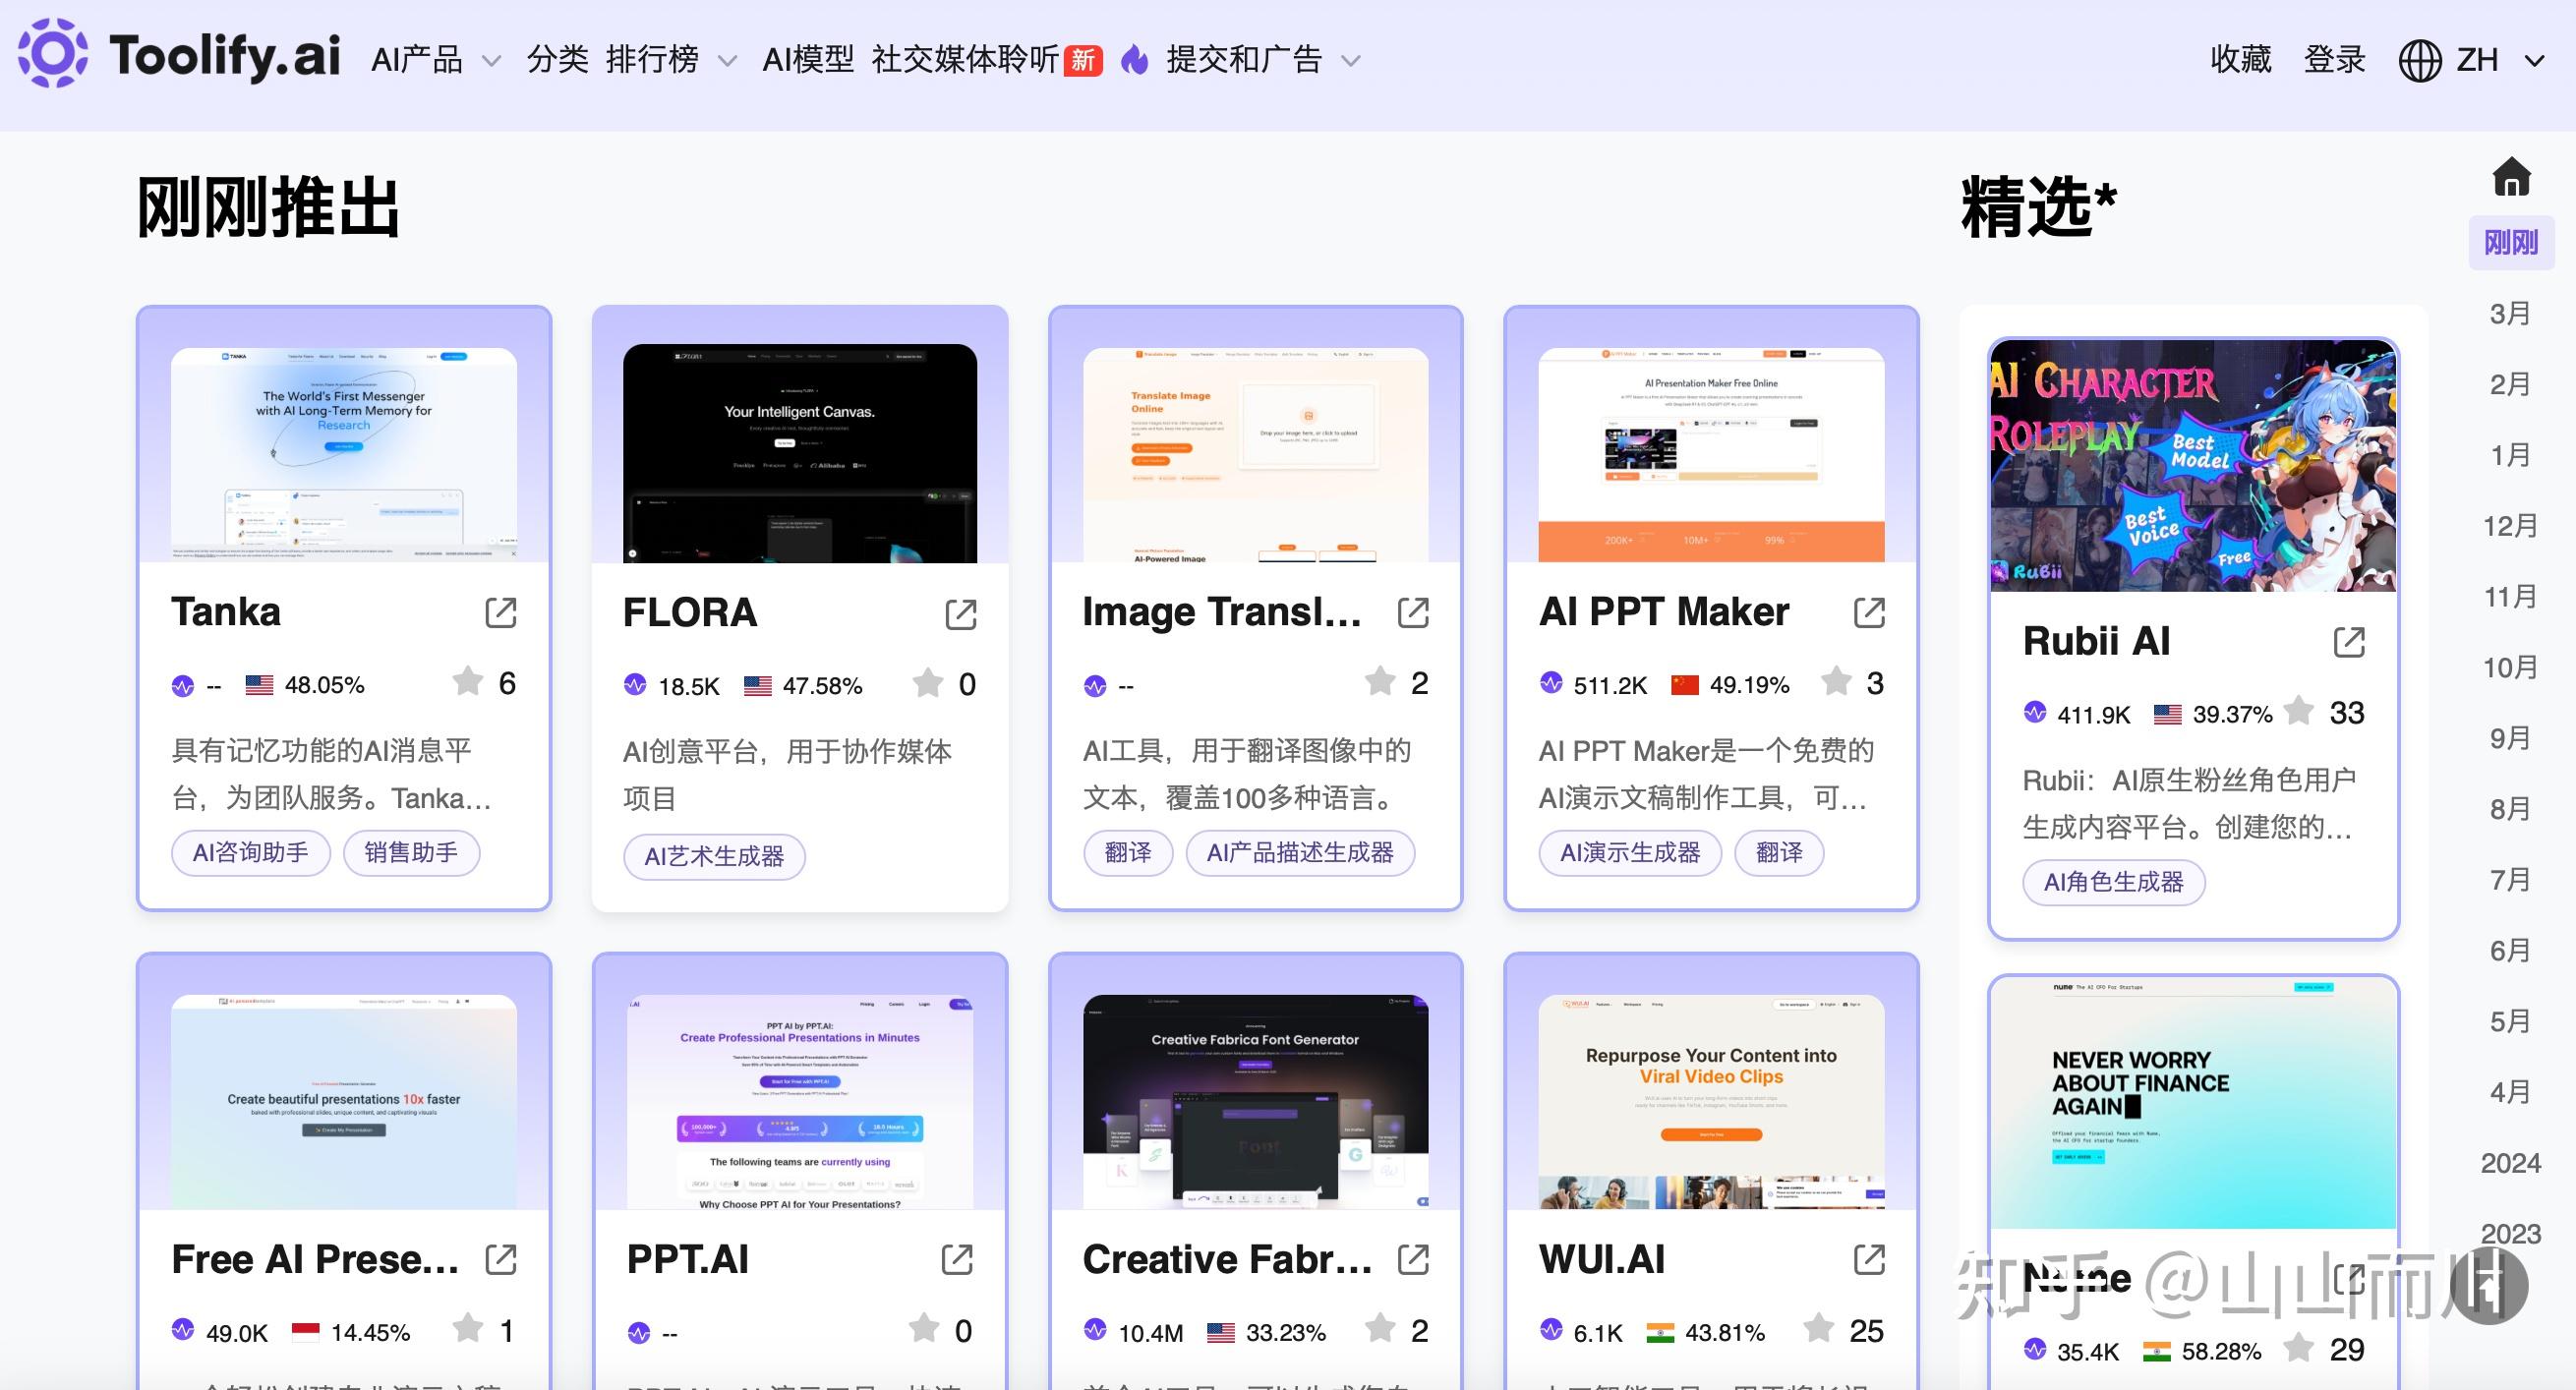Open FLORA's external link icon

pos(961,614)
